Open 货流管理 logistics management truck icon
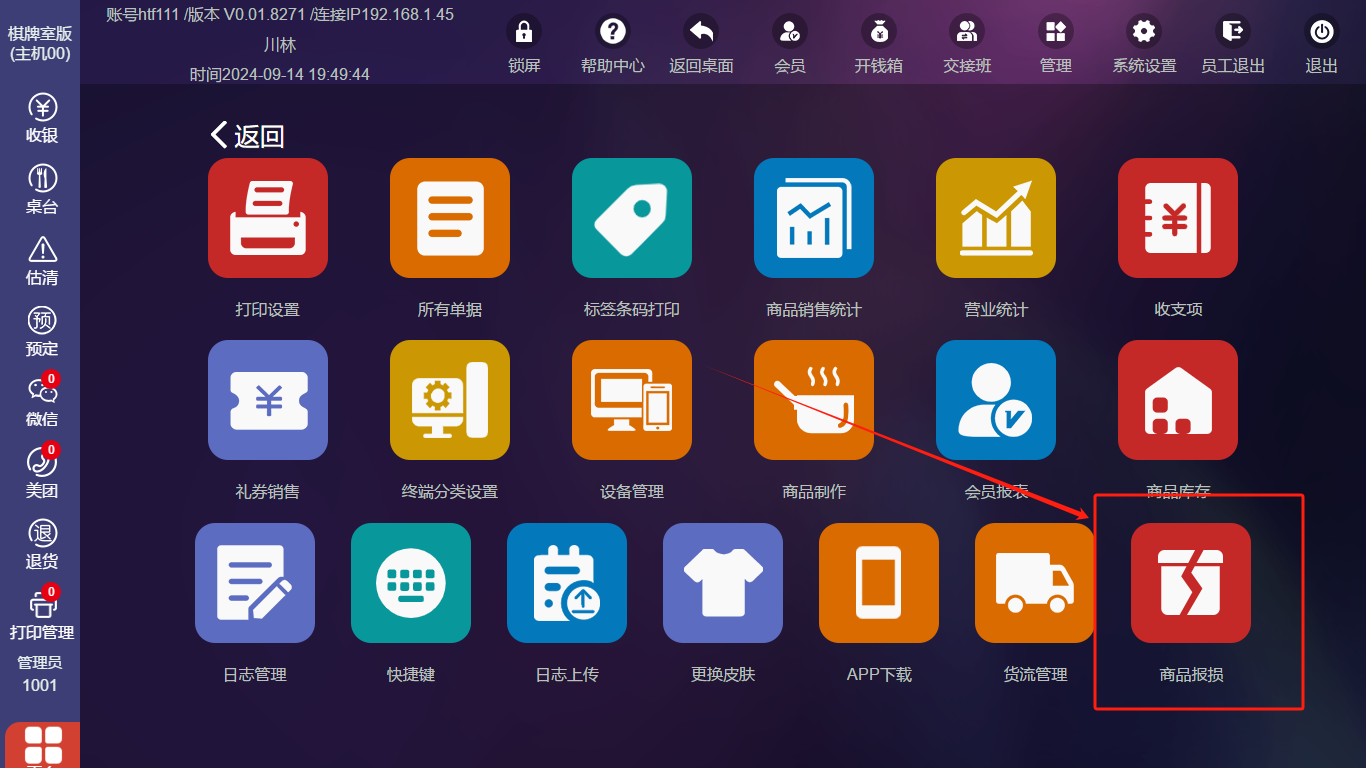The width and height of the screenshot is (1366, 768). [1035, 583]
